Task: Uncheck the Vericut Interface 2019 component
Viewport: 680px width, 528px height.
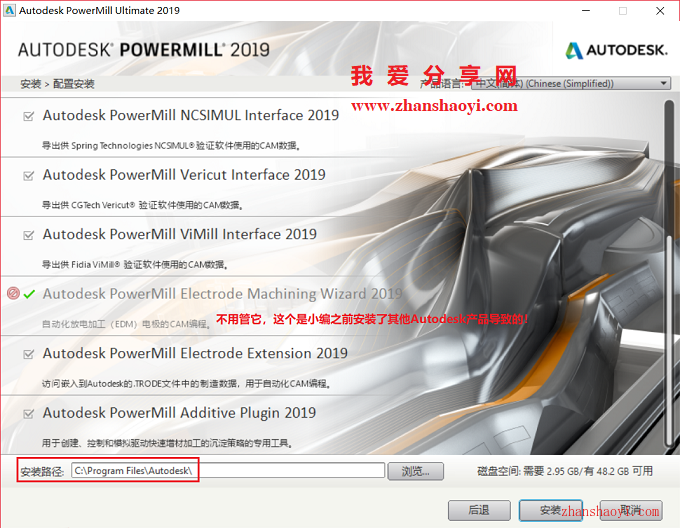Action: pyautogui.click(x=29, y=175)
